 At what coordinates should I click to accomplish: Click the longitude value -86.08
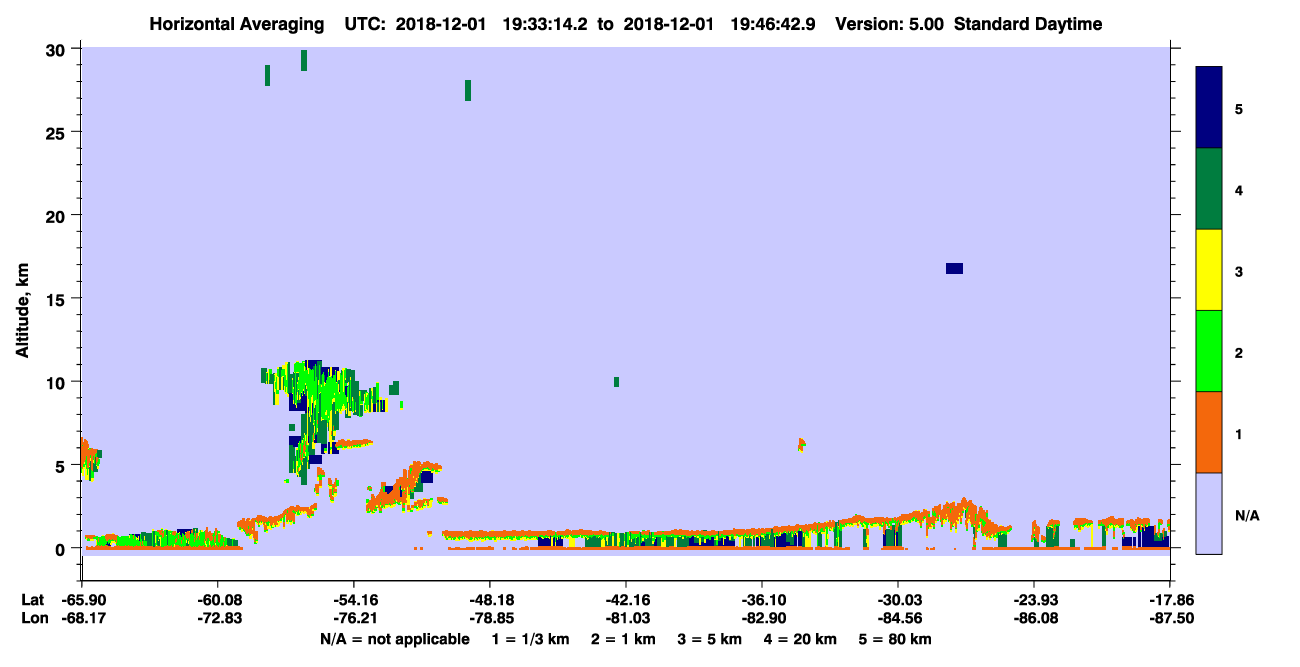(x=1034, y=619)
